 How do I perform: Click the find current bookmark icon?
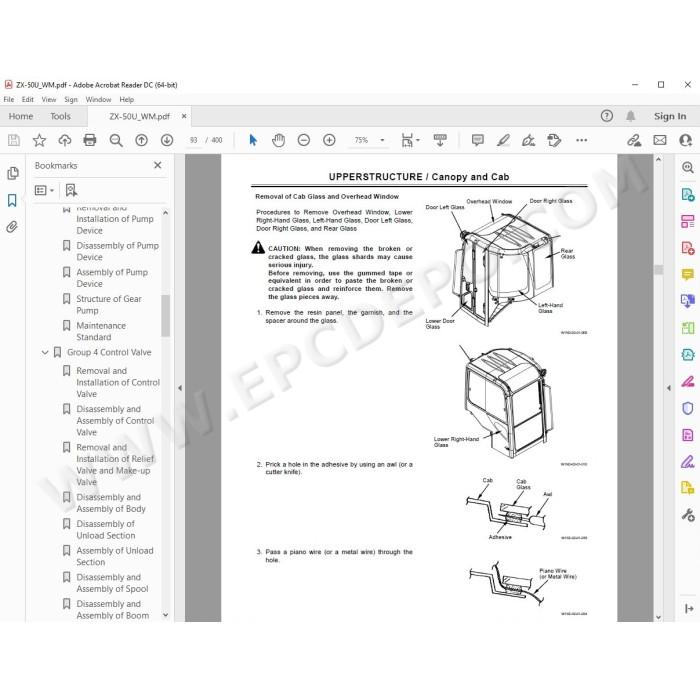click(71, 190)
